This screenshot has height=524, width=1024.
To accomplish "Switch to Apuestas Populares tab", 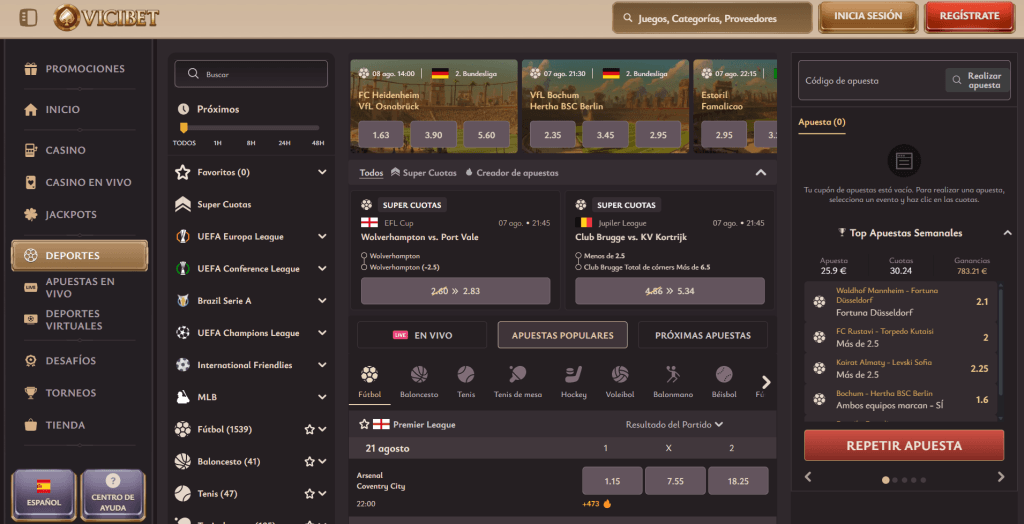I will pyautogui.click(x=562, y=335).
